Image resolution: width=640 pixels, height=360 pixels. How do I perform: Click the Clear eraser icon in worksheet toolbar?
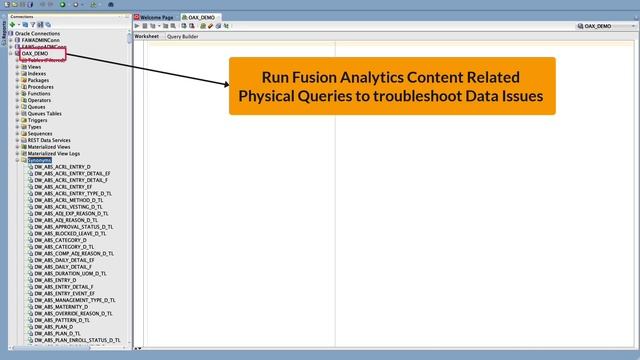pyautogui.click(x=210, y=26)
